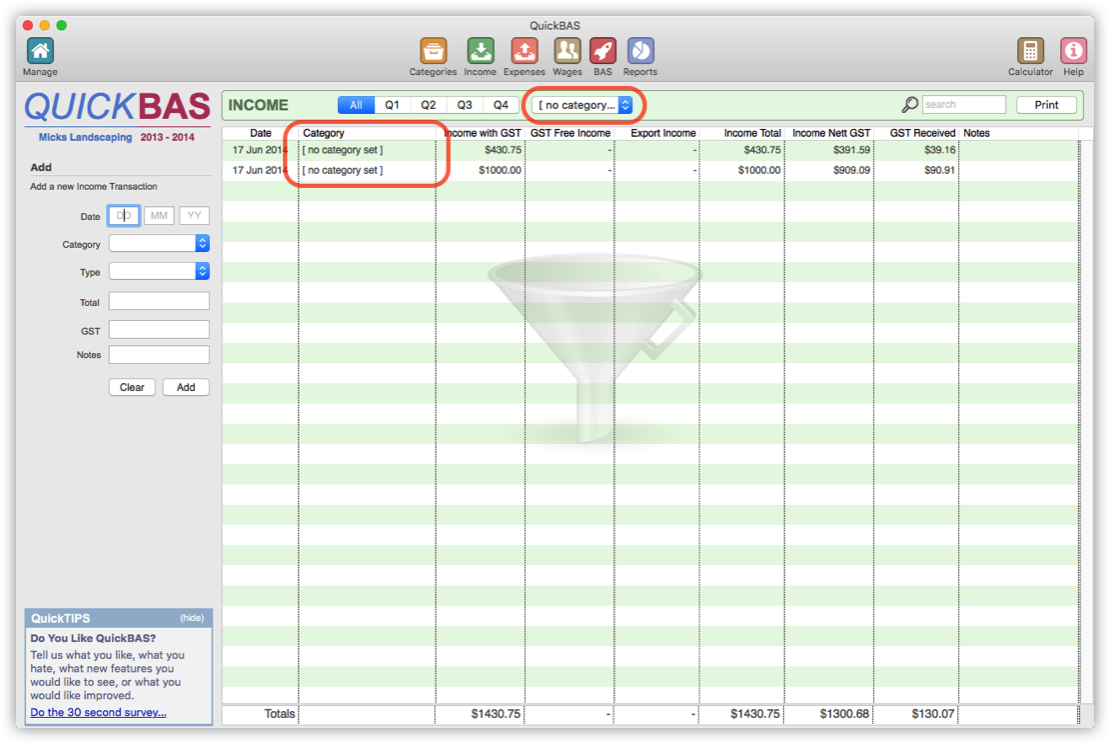Click the Clear button

tap(132, 387)
